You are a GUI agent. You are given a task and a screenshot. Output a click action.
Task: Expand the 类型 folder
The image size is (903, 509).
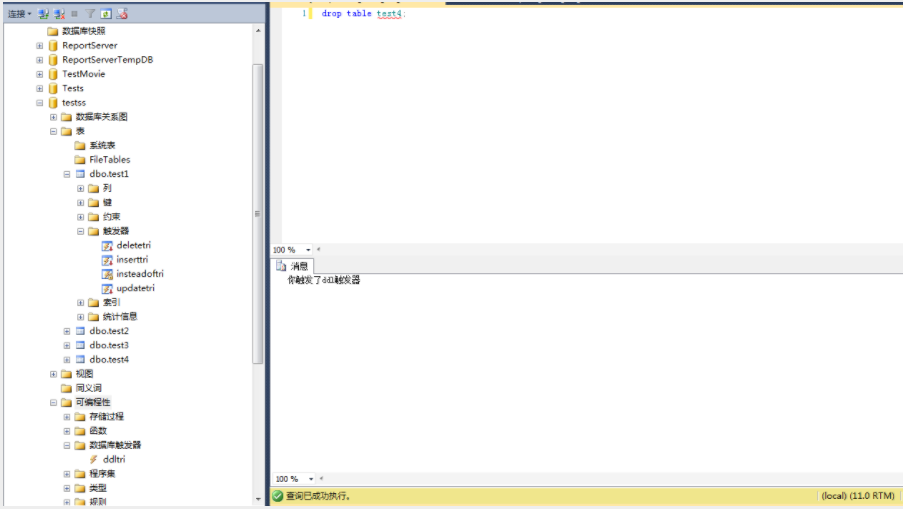66,488
